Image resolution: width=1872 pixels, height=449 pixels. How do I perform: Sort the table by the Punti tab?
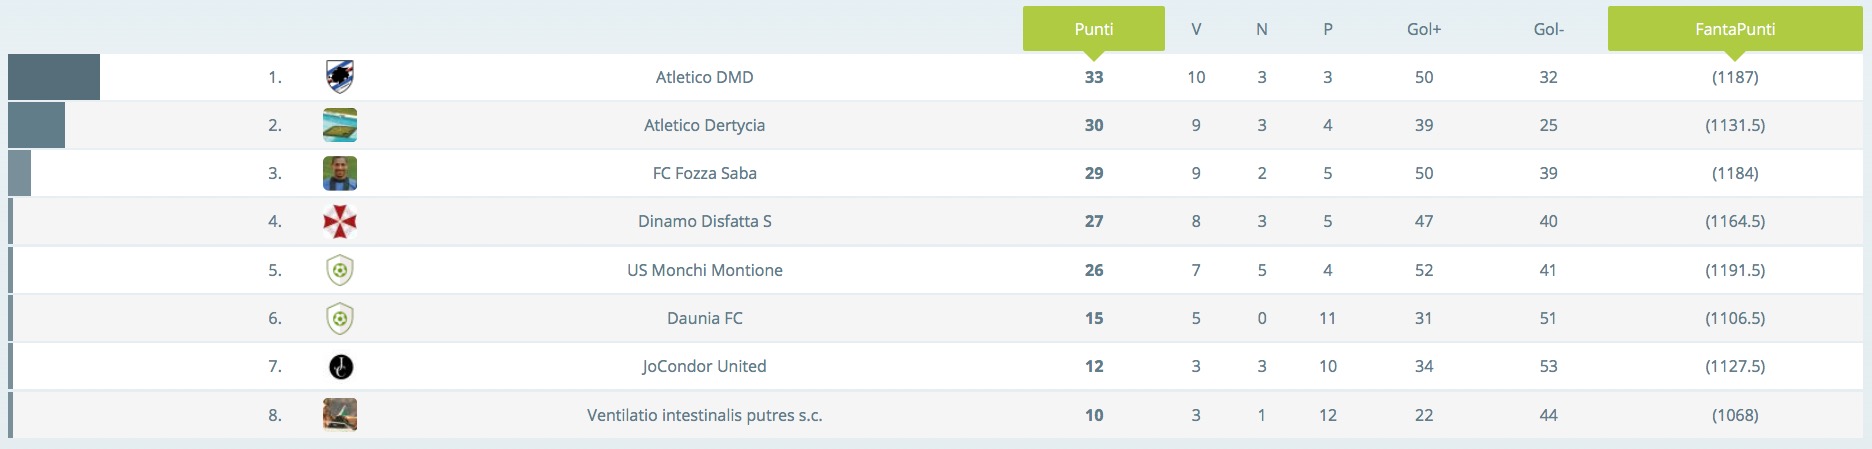click(x=1094, y=29)
